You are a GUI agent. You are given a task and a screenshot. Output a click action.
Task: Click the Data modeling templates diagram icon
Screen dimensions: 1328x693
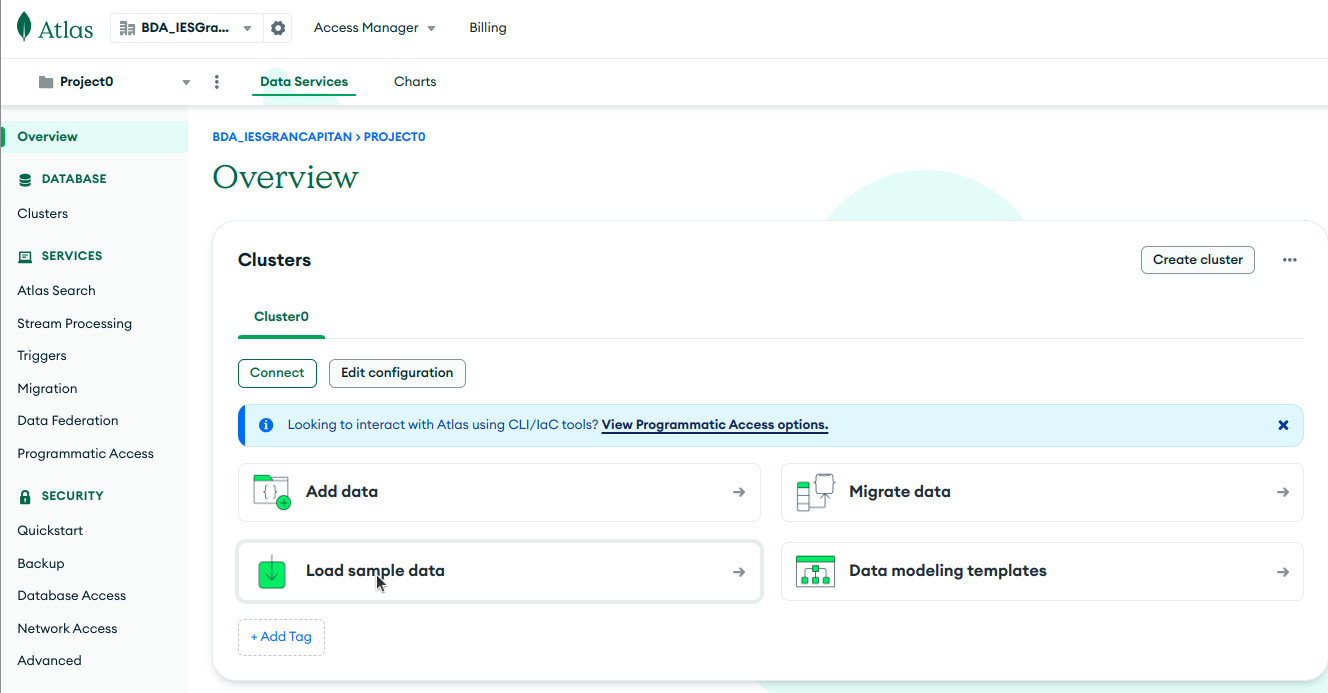(x=815, y=571)
